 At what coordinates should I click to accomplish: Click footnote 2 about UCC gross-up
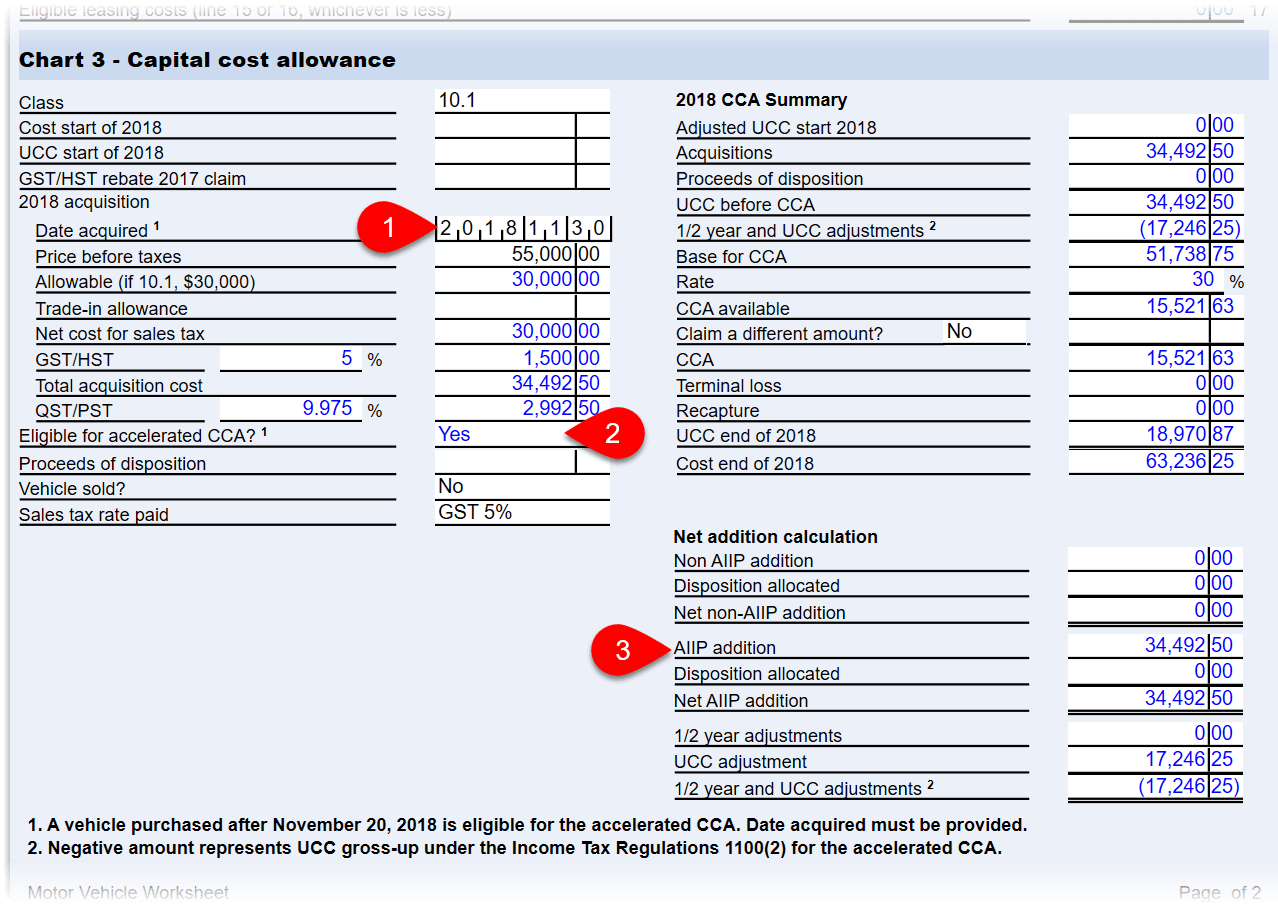(514, 849)
